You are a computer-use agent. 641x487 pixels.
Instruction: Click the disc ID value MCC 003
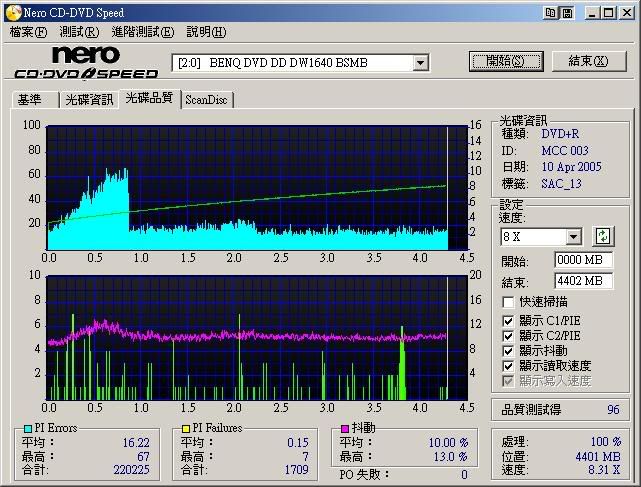point(565,150)
